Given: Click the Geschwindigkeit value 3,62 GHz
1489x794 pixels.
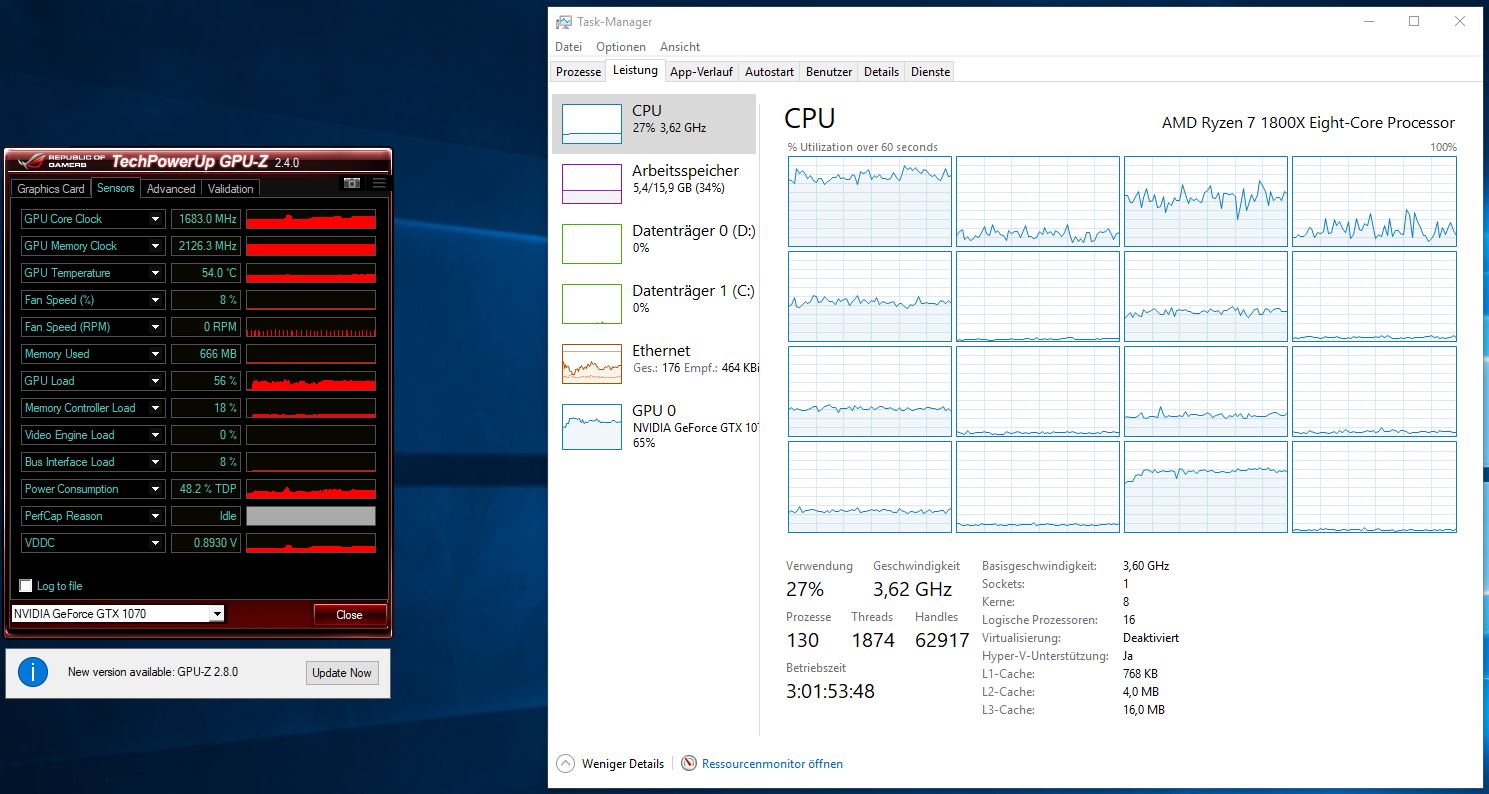Looking at the screenshot, I should tap(913, 589).
